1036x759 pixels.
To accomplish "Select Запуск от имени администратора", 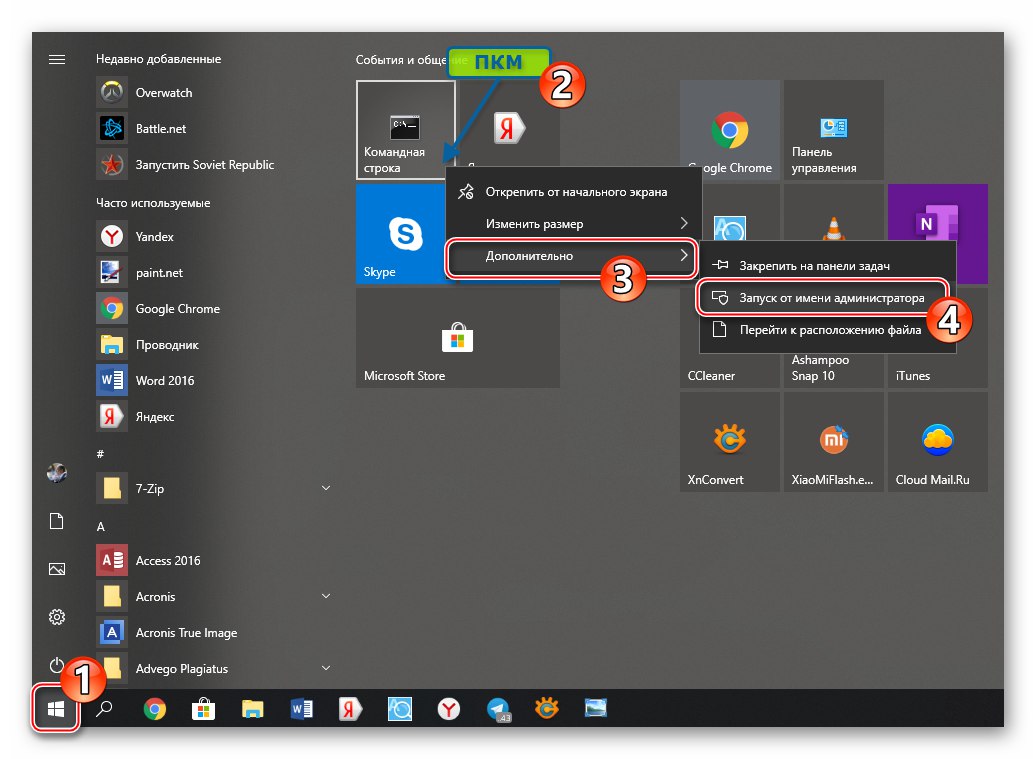I will coord(822,298).
